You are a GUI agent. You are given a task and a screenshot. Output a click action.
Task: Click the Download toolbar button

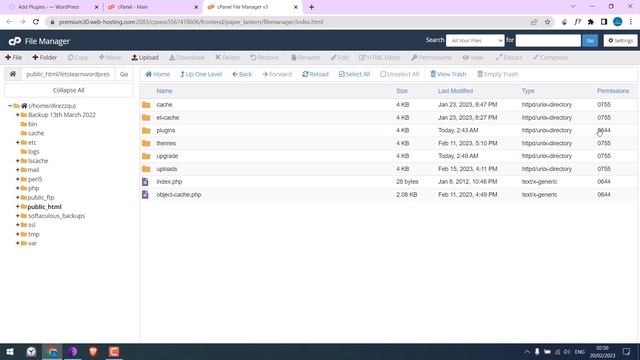coord(187,58)
